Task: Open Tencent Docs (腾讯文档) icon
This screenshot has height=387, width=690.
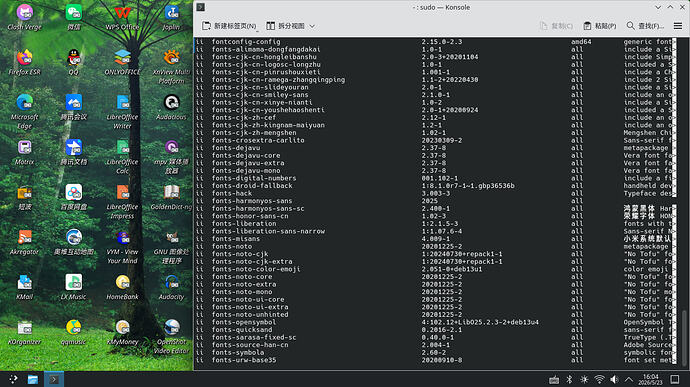Action: click(x=73, y=147)
